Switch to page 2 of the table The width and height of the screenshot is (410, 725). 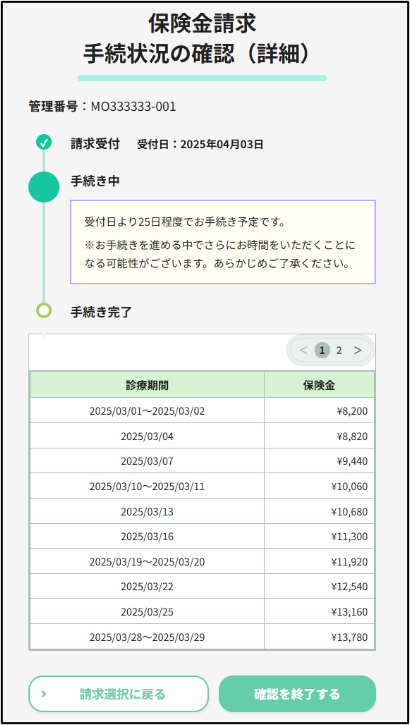(339, 350)
